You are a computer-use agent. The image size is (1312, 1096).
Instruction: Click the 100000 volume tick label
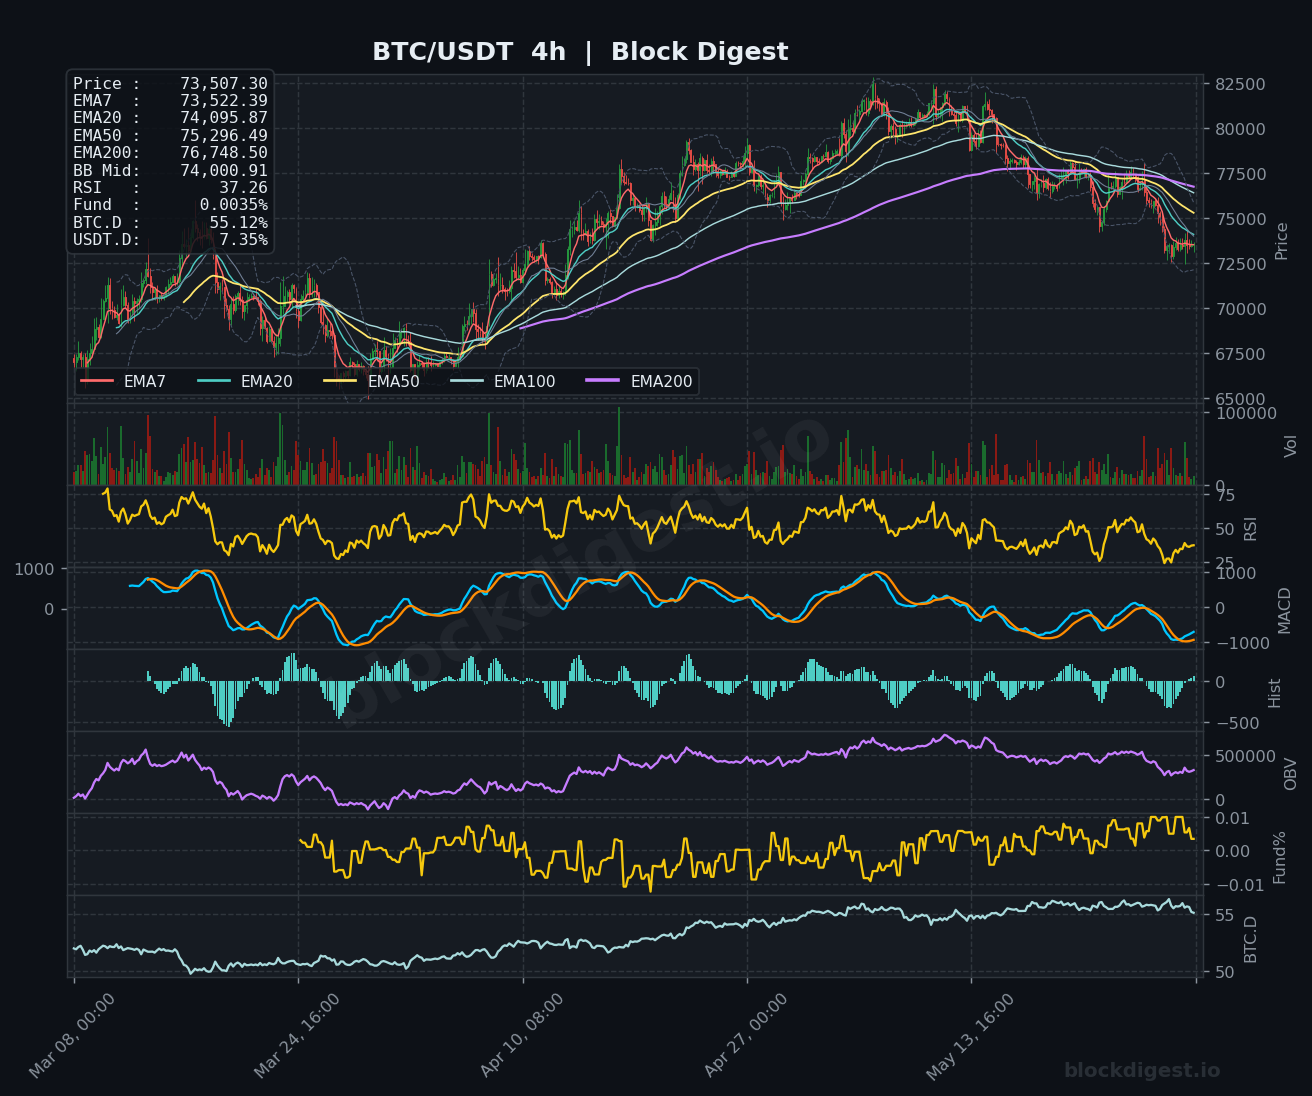pyautogui.click(x=1246, y=413)
